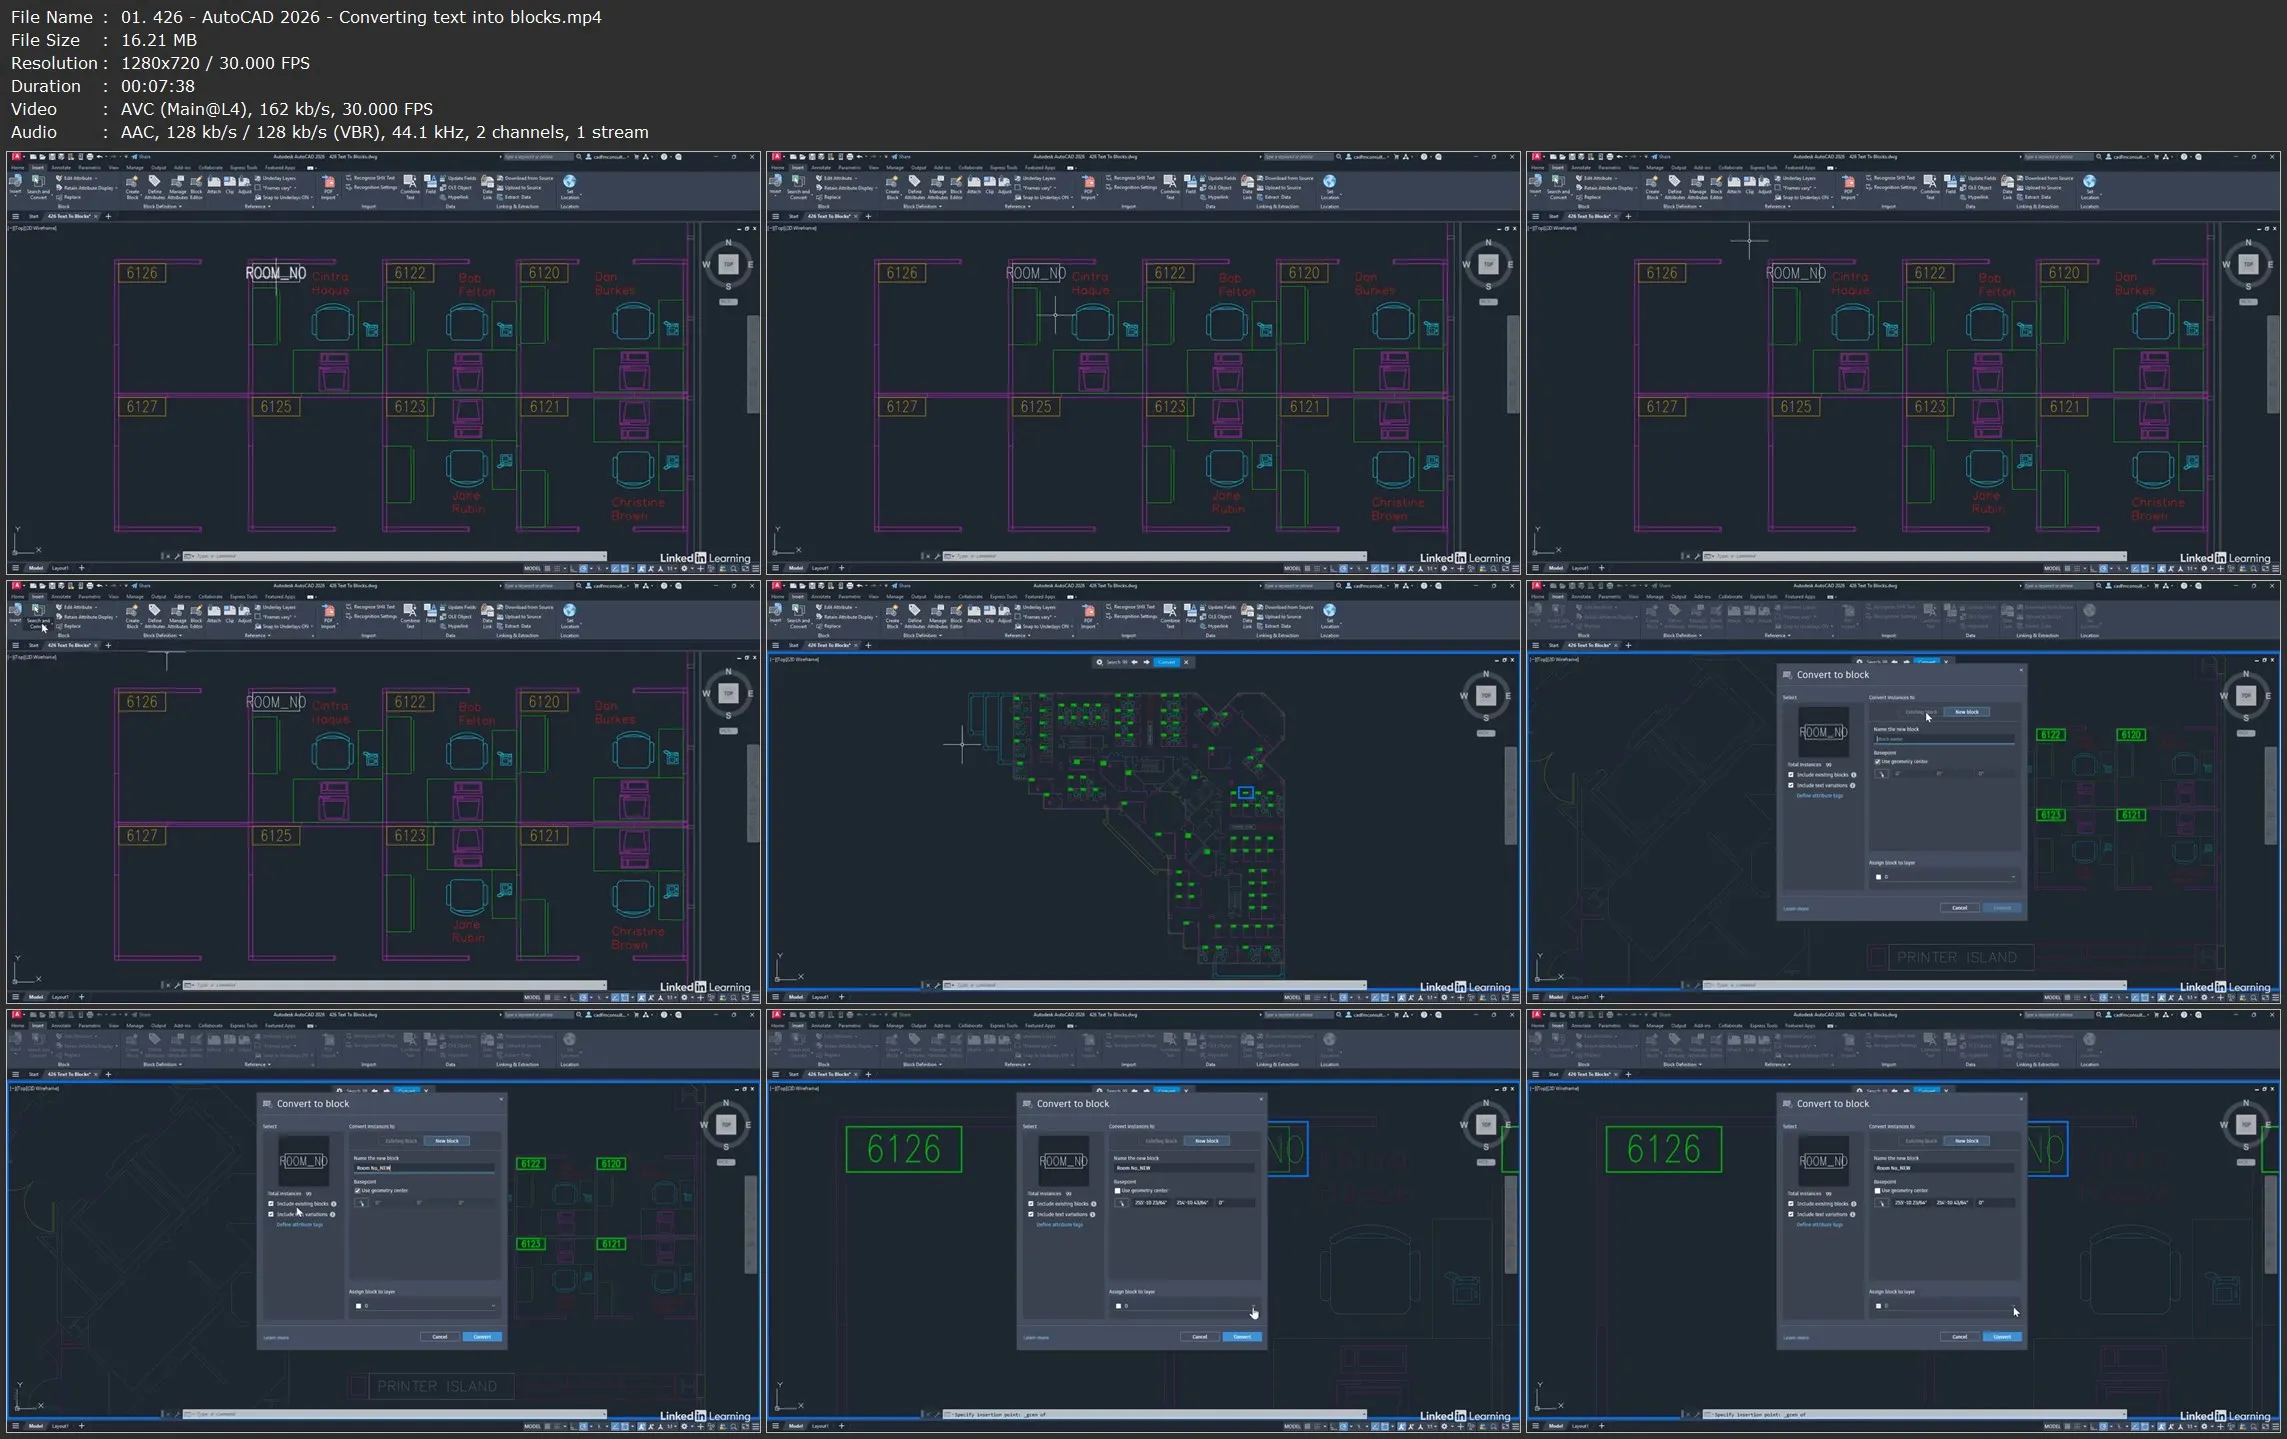Toggle Use geometry center in the PRINTER ISLAND Room No_NEW frame
The height and width of the screenshot is (1439, 2287).
tap(357, 1191)
